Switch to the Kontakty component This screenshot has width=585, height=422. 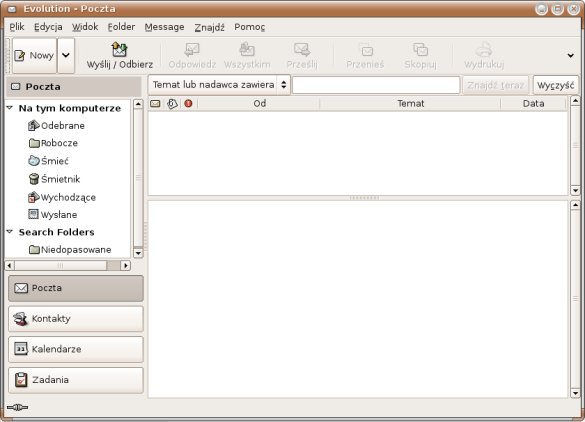76,319
